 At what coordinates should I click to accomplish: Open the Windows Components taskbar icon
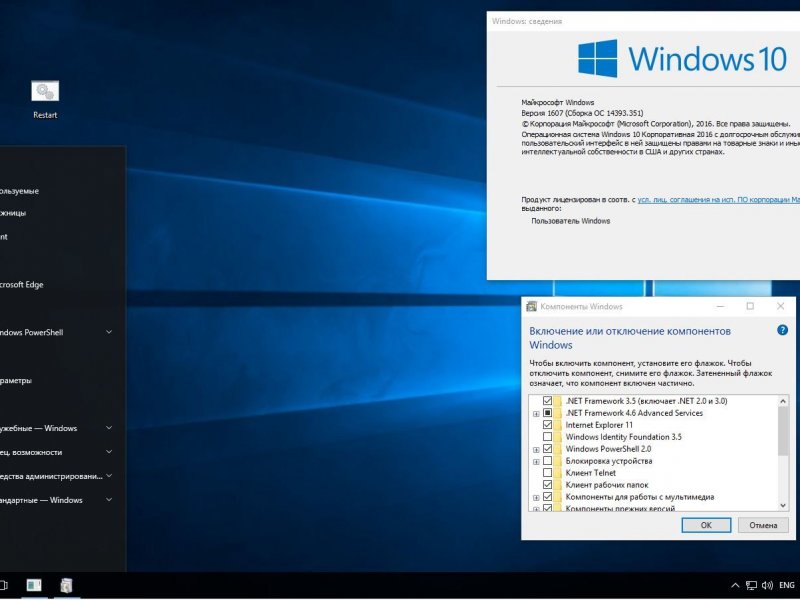66,585
